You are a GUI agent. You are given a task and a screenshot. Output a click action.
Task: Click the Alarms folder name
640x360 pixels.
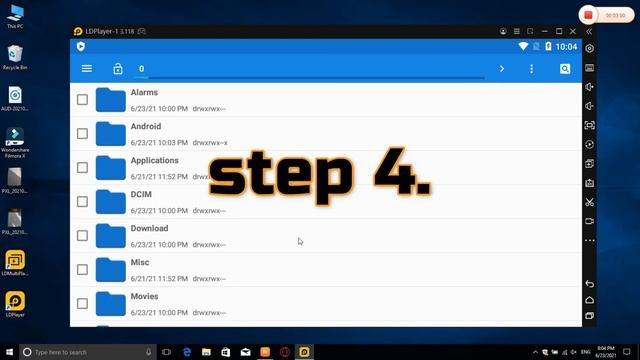point(144,93)
